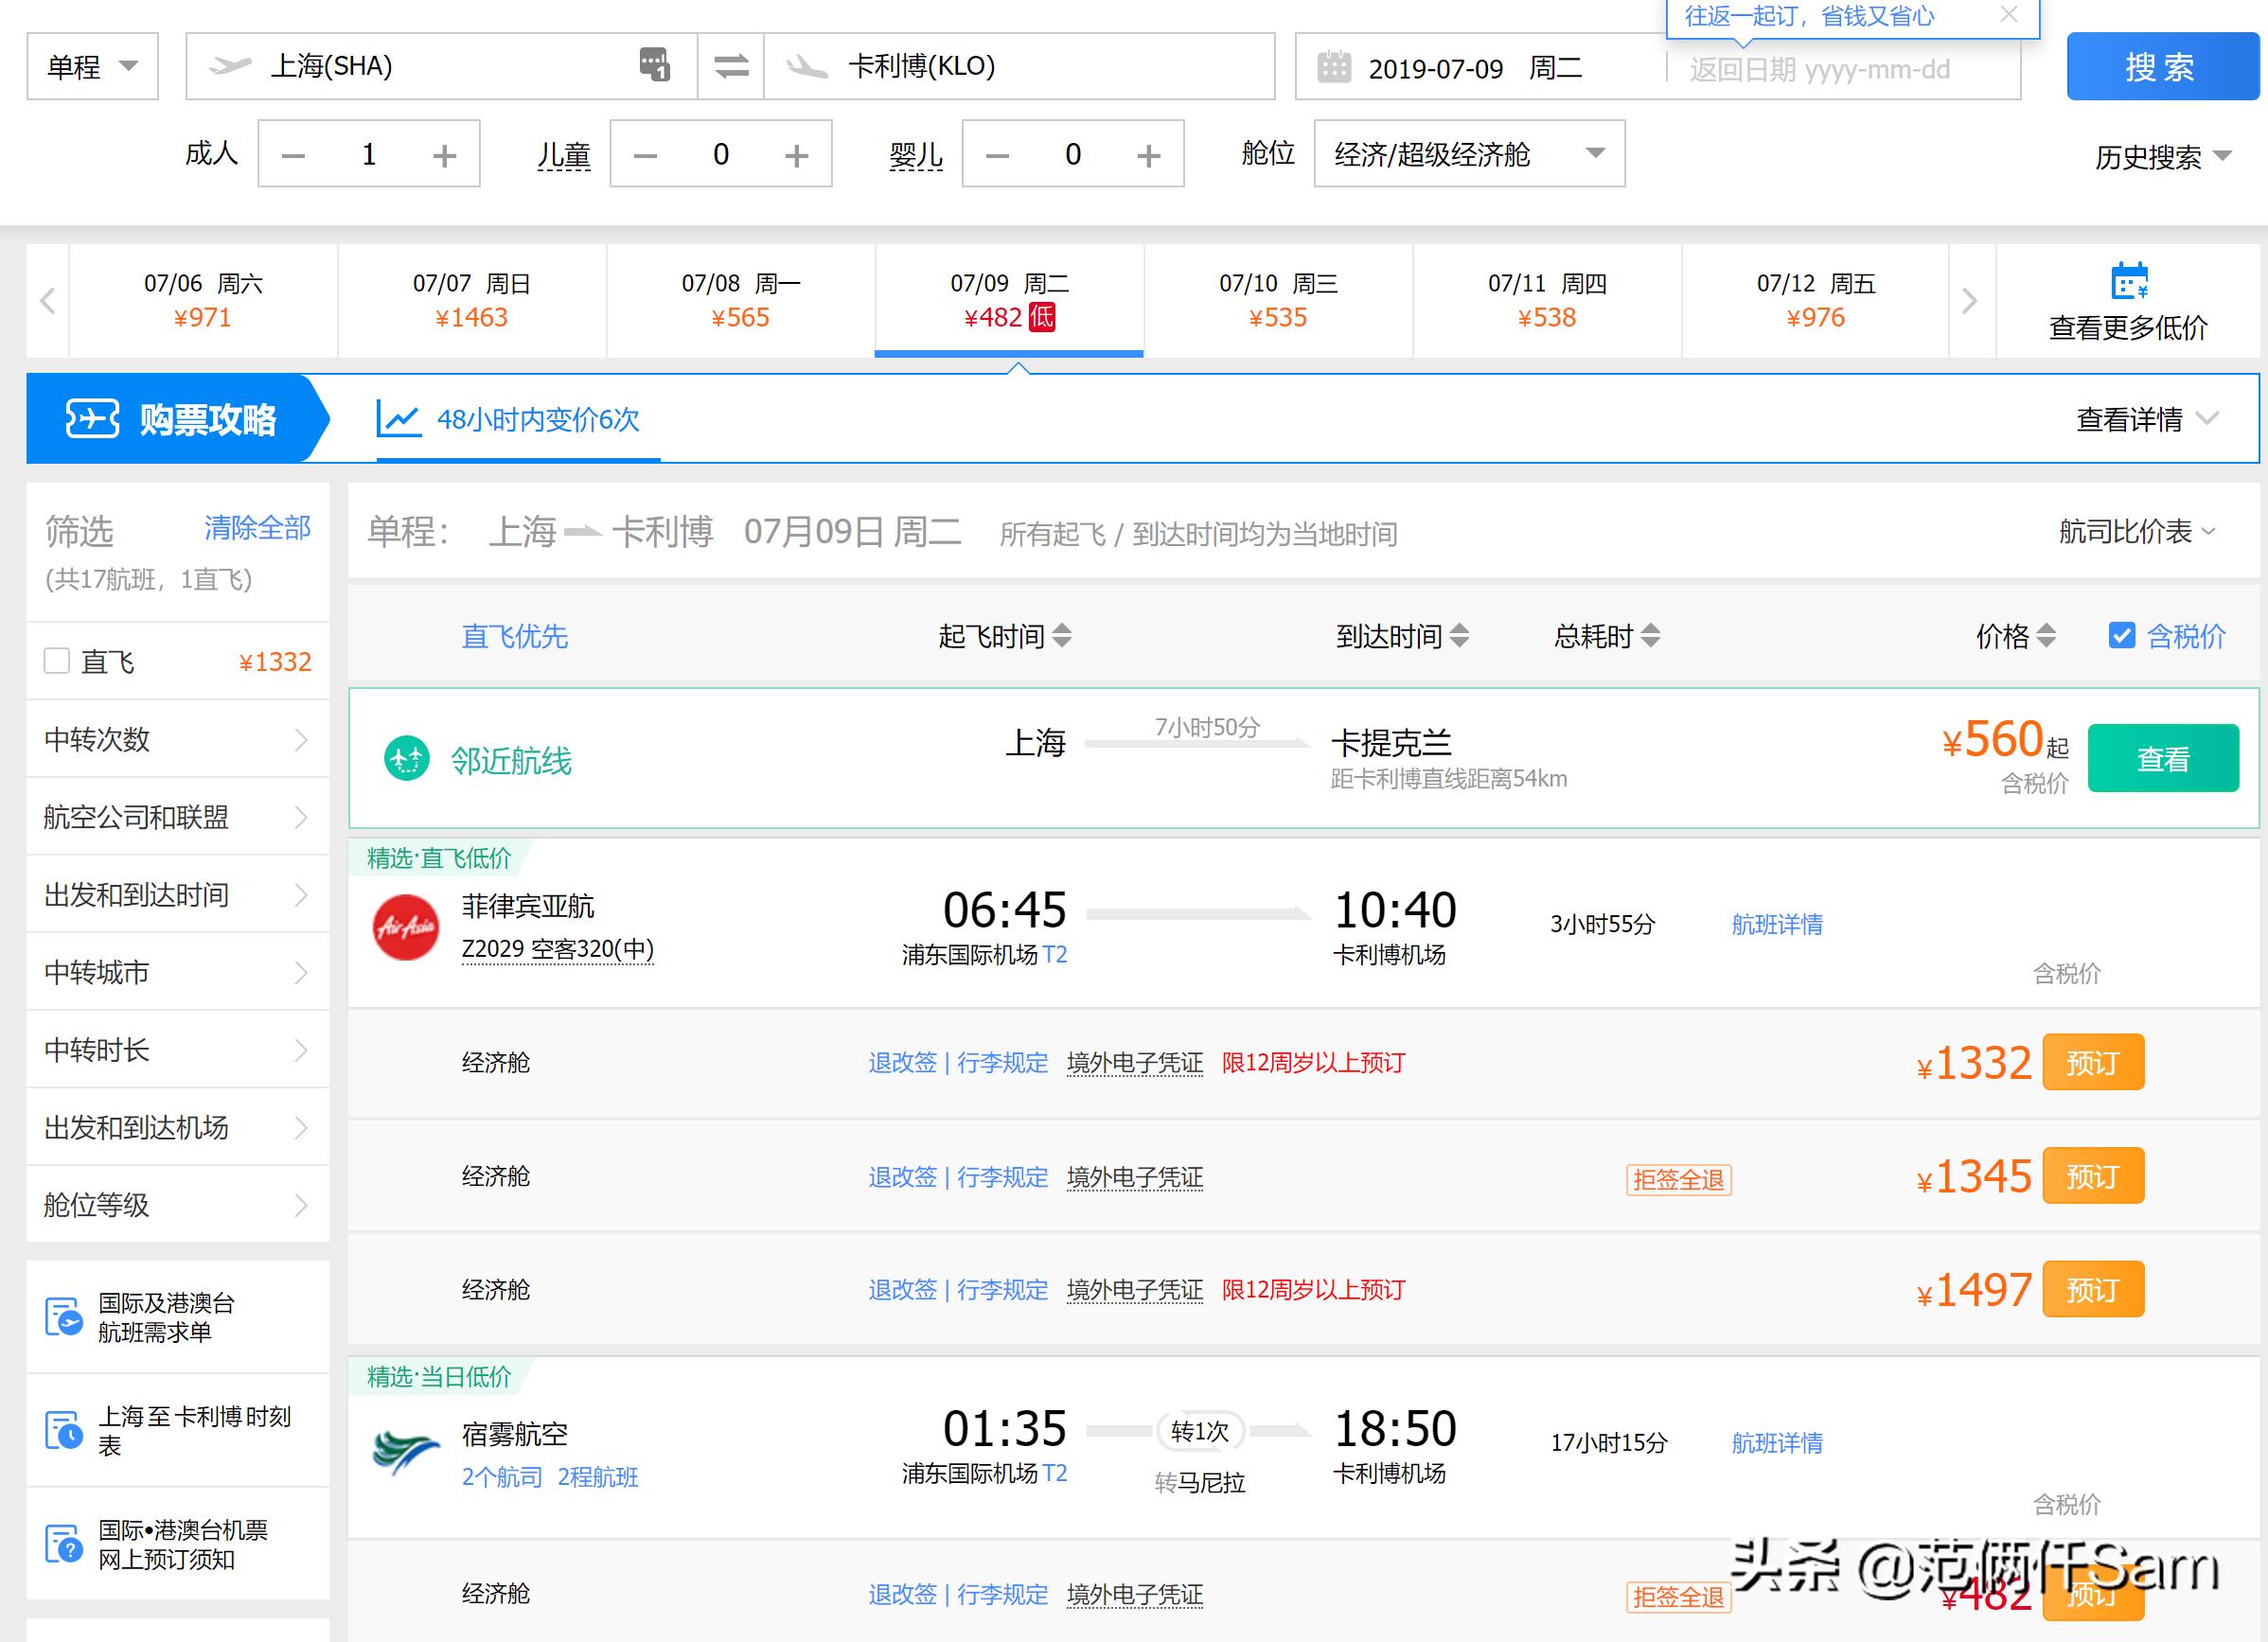Open the 历史搜索 menu
Viewport: 2268px width, 1642px height.
(x=2160, y=156)
